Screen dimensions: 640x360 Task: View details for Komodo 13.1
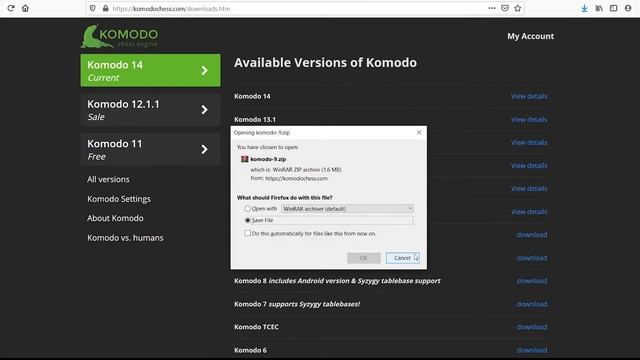[529, 120]
